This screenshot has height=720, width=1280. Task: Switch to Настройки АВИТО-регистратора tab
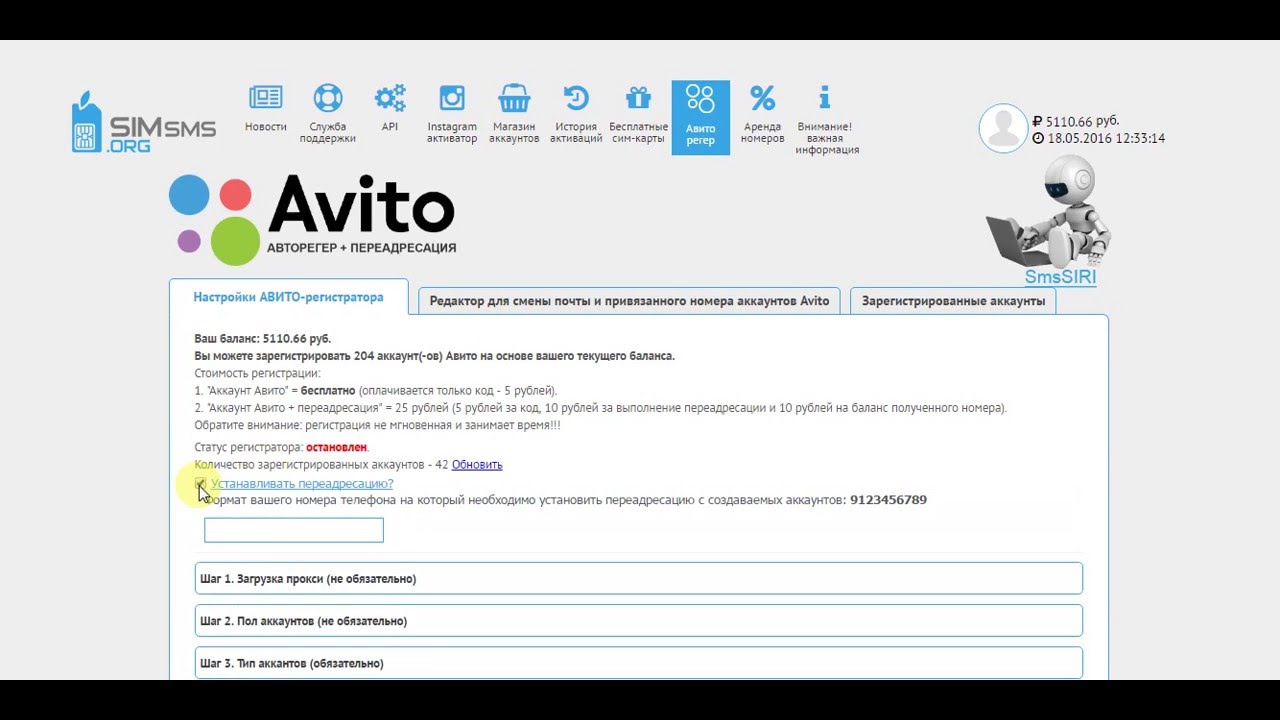tap(288, 297)
